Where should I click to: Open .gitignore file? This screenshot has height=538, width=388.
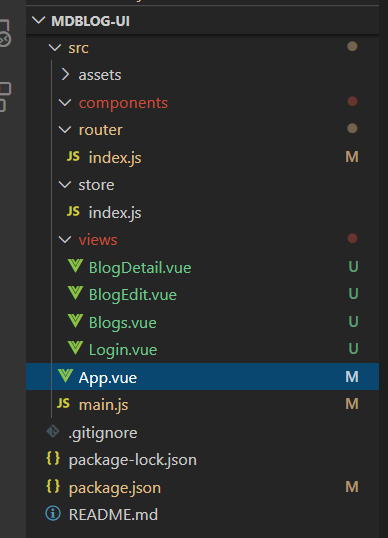pyautogui.click(x=103, y=433)
